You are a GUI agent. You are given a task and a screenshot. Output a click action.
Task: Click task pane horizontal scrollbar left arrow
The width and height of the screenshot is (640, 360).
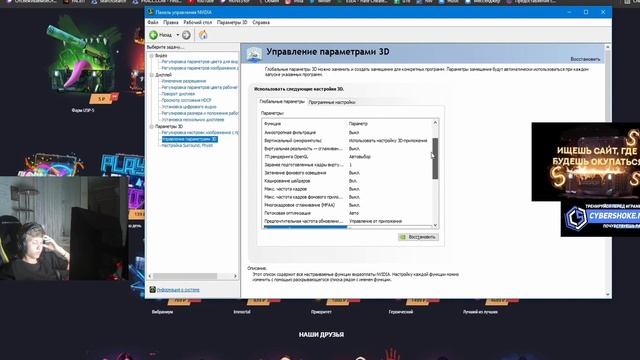150,276
